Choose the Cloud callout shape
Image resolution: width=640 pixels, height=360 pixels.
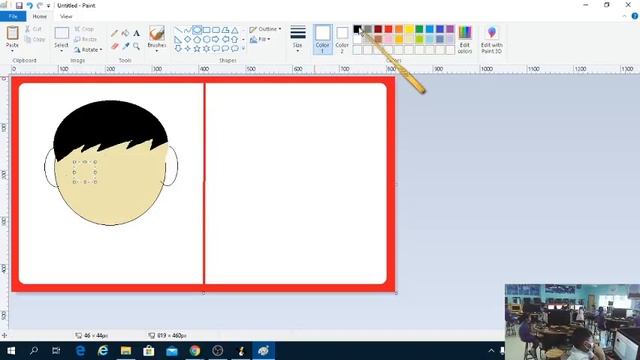[x=235, y=49]
